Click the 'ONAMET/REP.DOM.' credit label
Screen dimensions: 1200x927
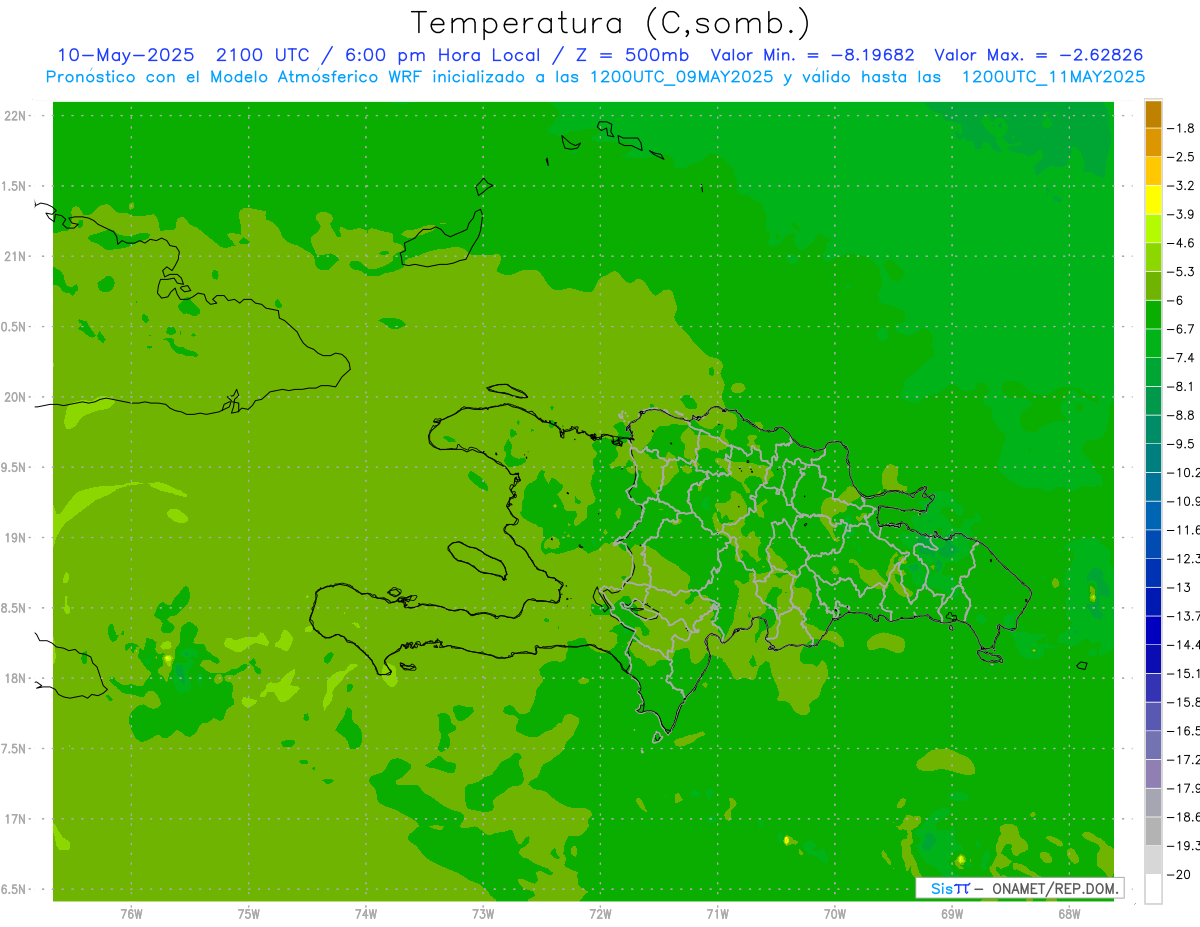pyautogui.click(x=1054, y=888)
